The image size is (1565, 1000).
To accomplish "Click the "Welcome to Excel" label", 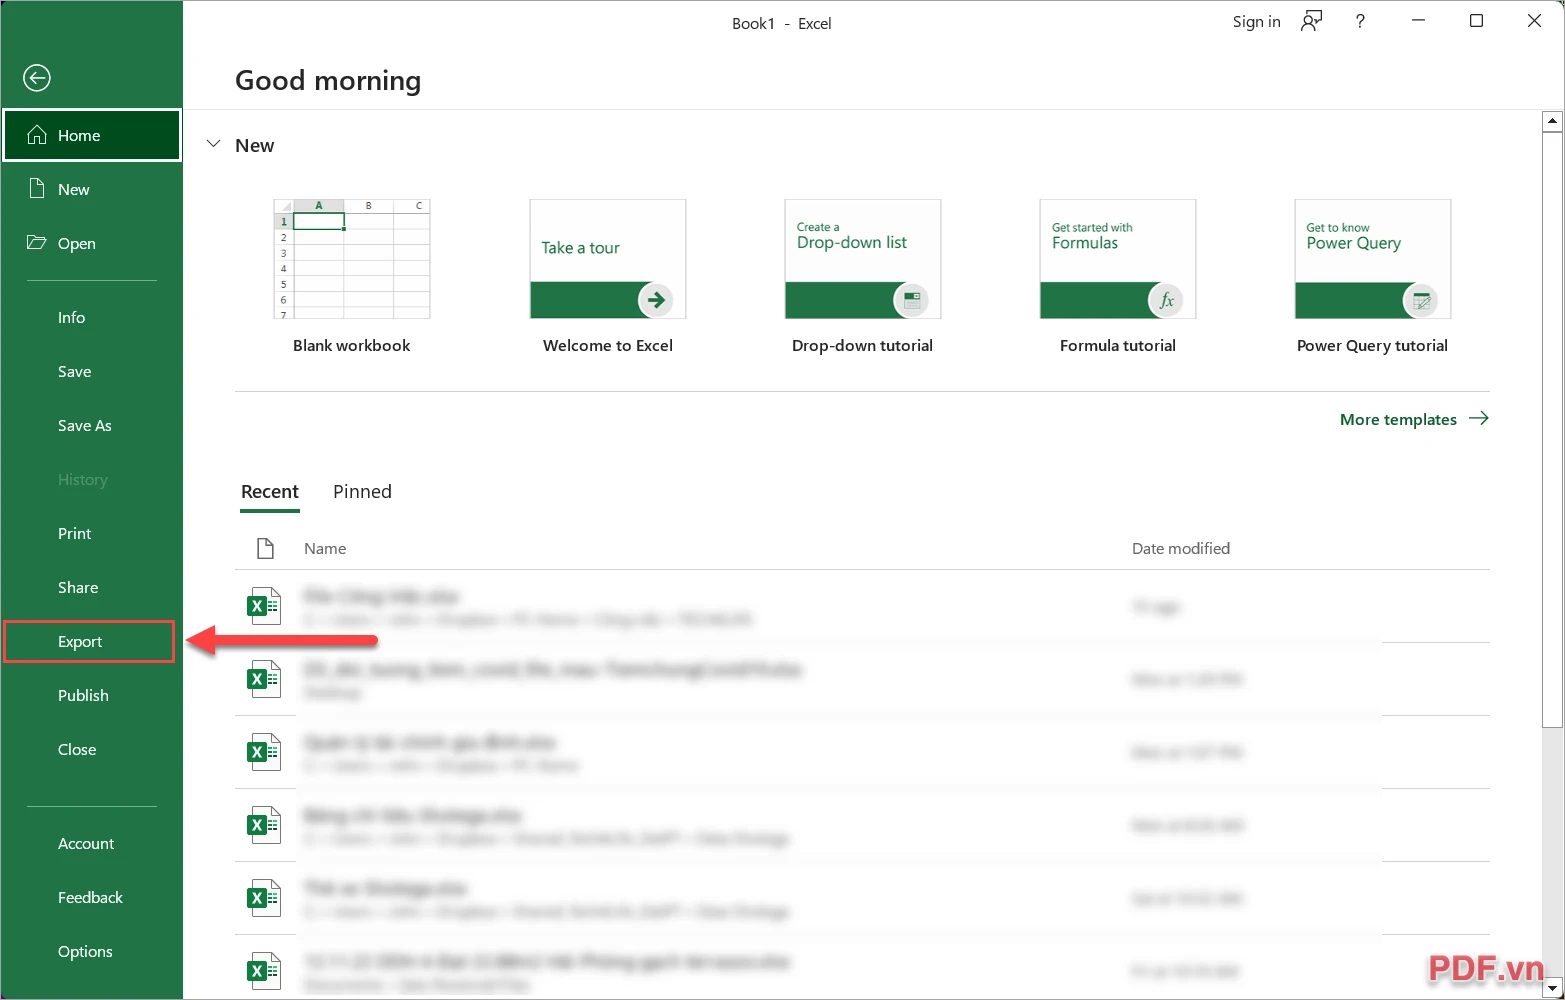I will click(x=608, y=345).
